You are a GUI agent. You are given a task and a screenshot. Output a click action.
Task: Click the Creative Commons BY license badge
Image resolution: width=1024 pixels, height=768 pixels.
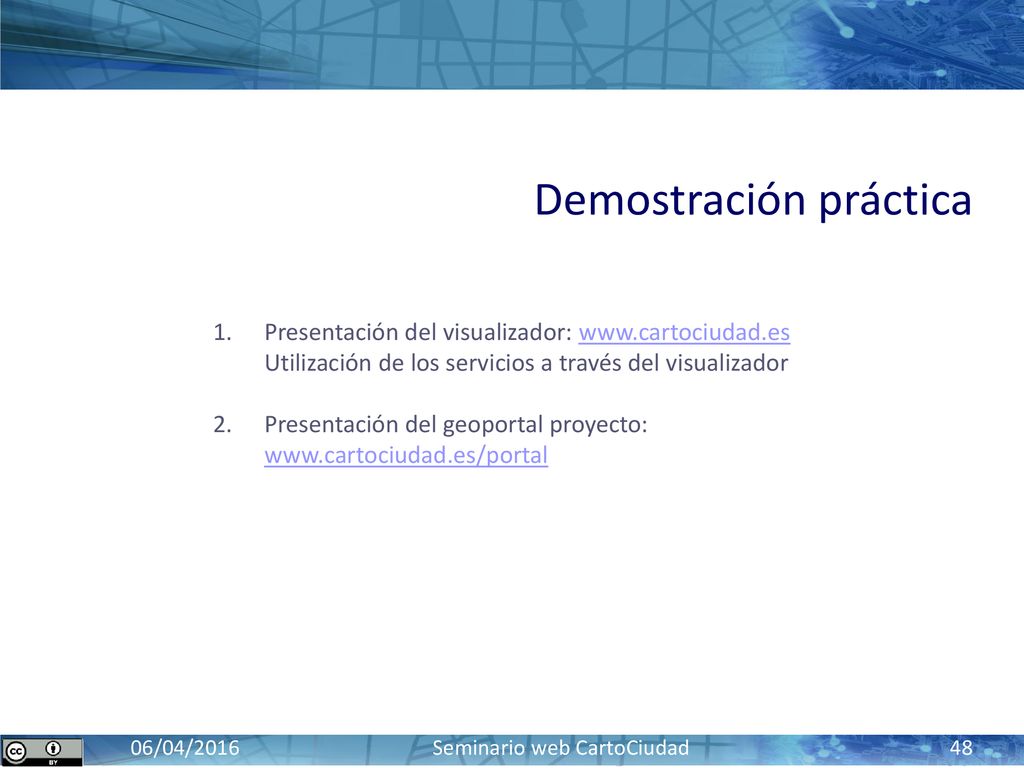[x=42, y=752]
